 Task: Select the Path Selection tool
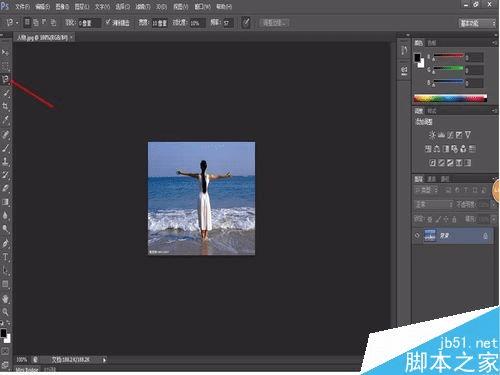pos(5,270)
